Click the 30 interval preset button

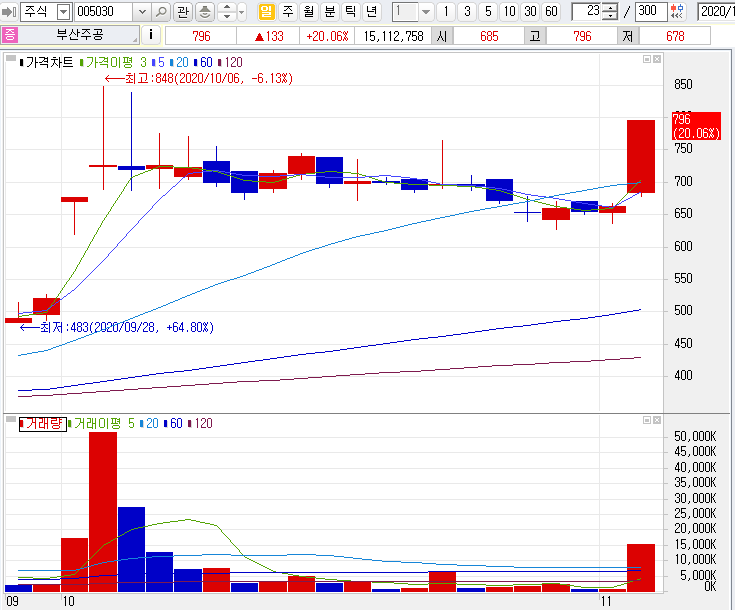point(530,11)
